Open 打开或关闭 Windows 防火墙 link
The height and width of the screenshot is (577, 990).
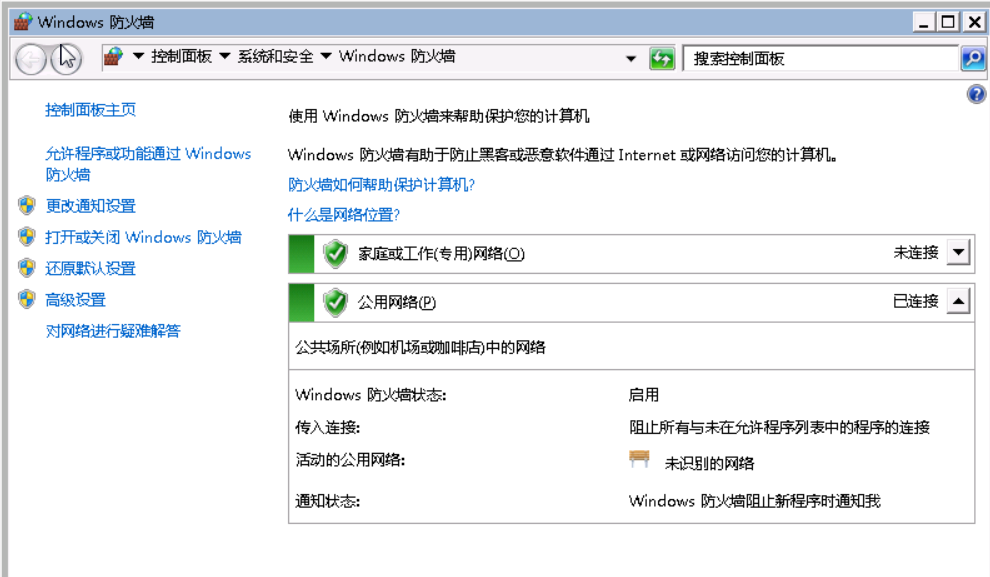point(143,237)
